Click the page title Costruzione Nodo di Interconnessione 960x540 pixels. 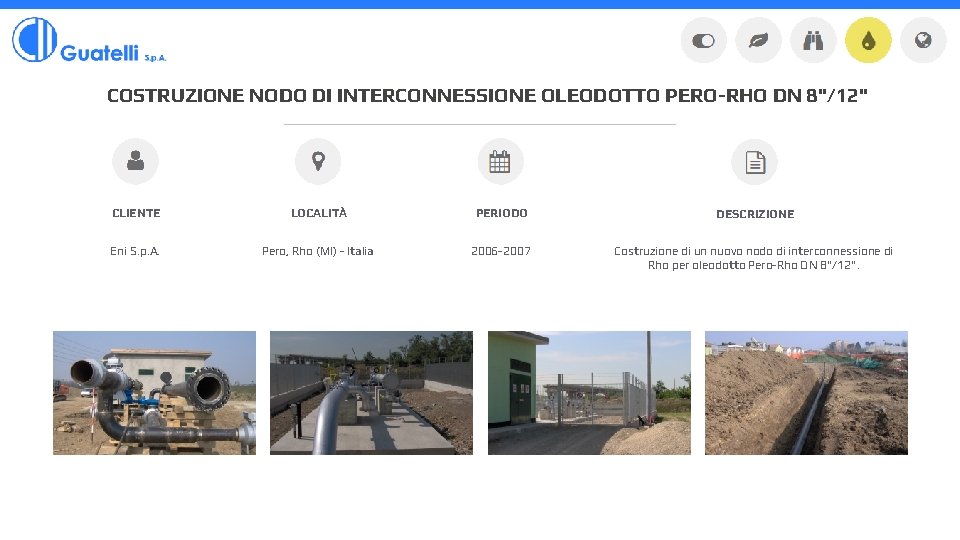point(487,96)
